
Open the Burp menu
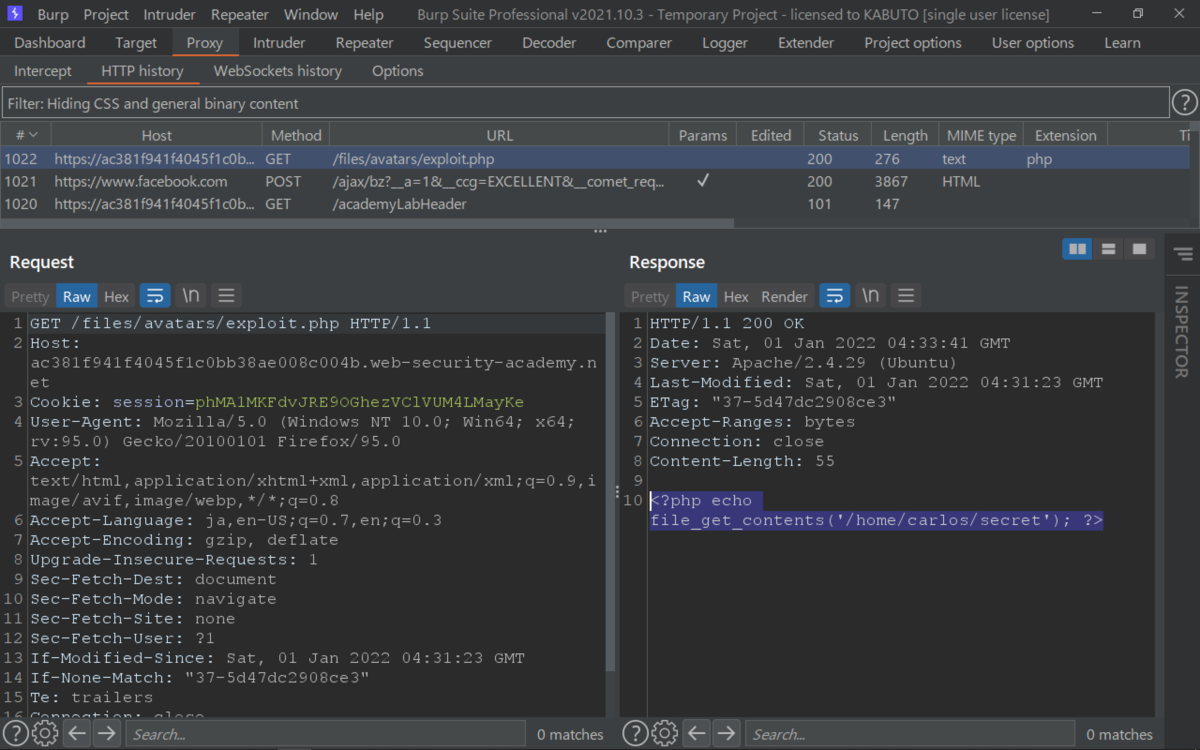(53, 15)
